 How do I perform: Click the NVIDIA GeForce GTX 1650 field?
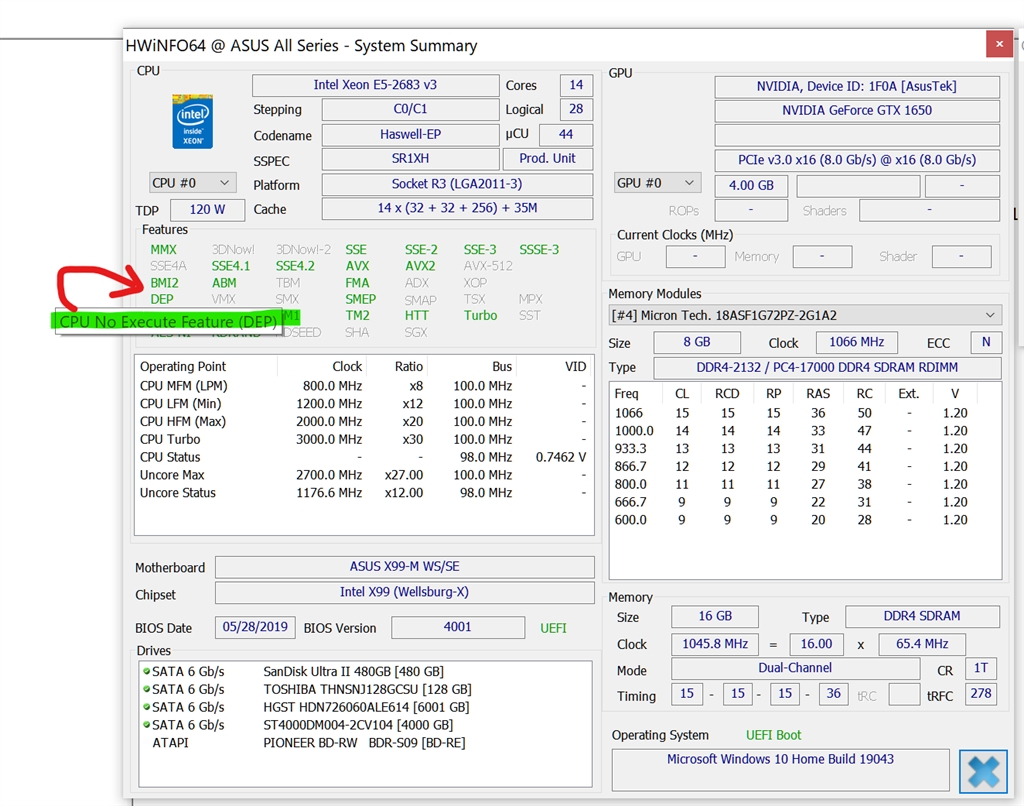point(856,110)
